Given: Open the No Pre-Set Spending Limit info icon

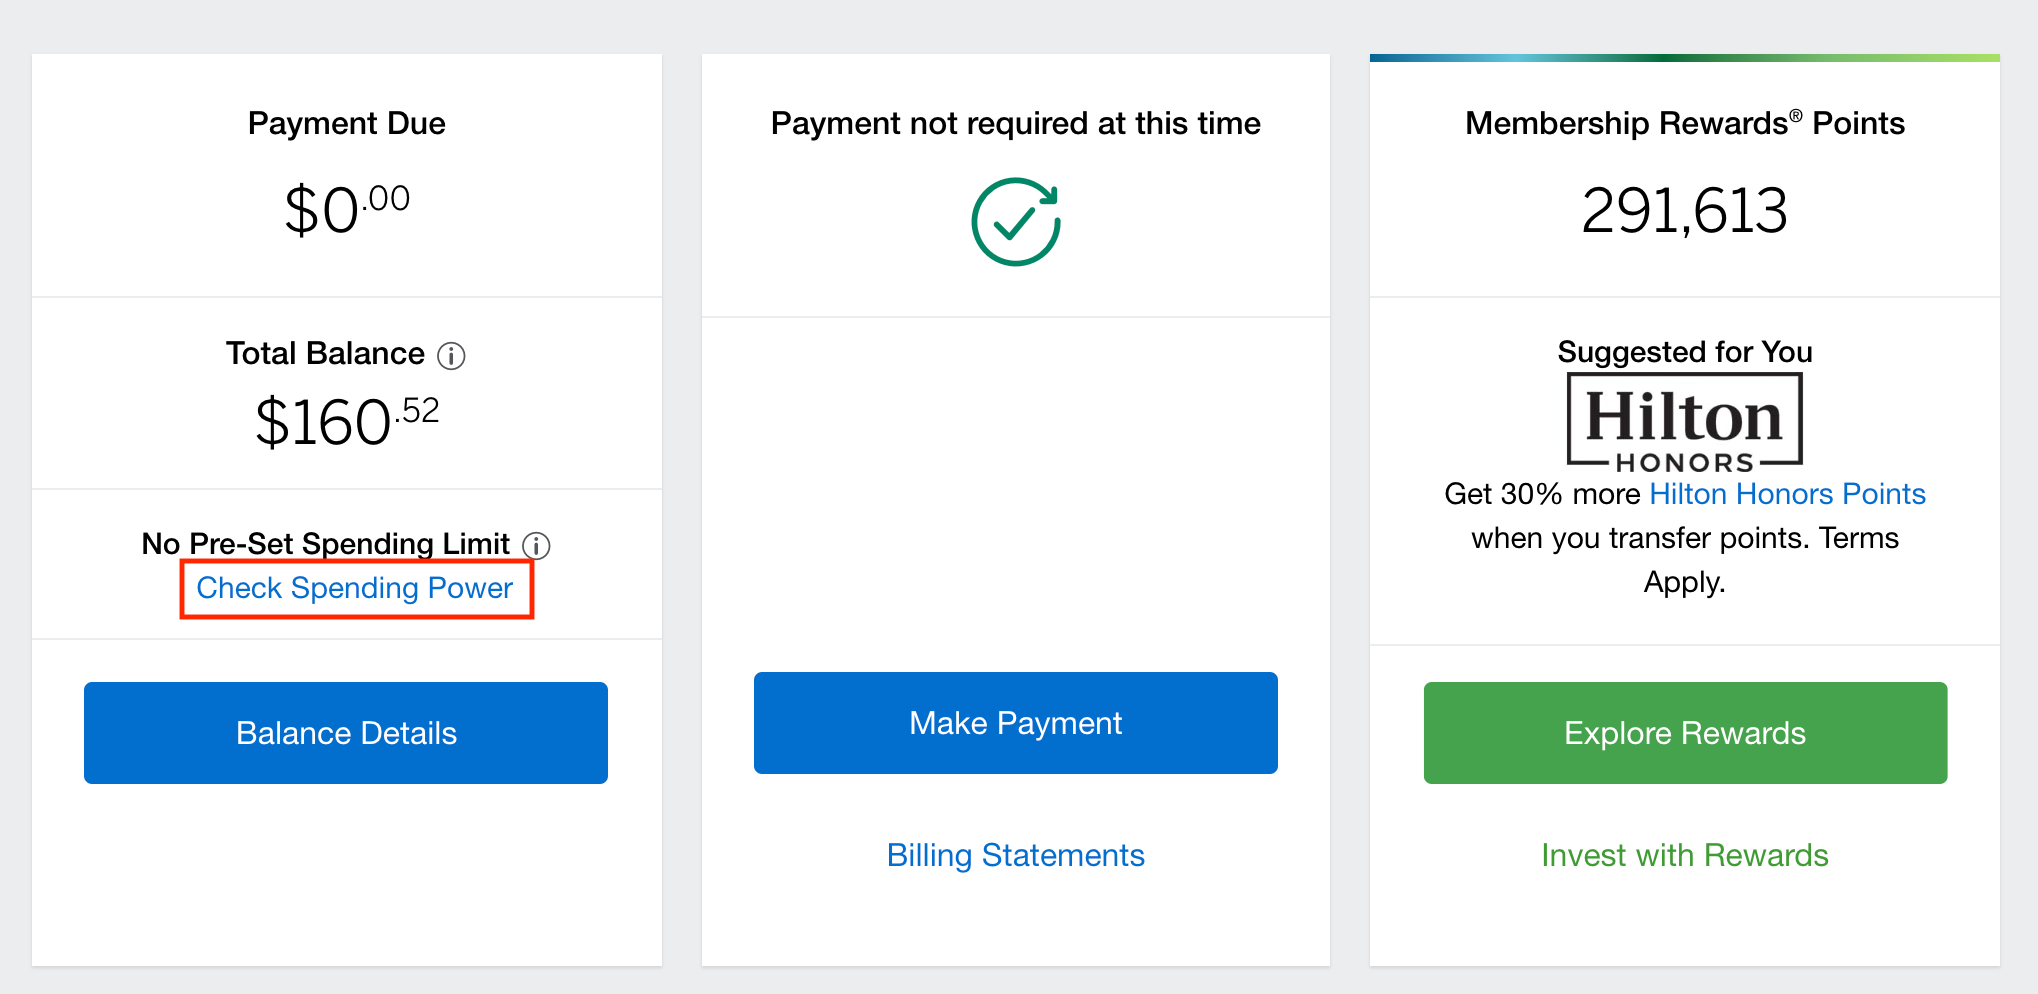Looking at the screenshot, I should pos(536,545).
